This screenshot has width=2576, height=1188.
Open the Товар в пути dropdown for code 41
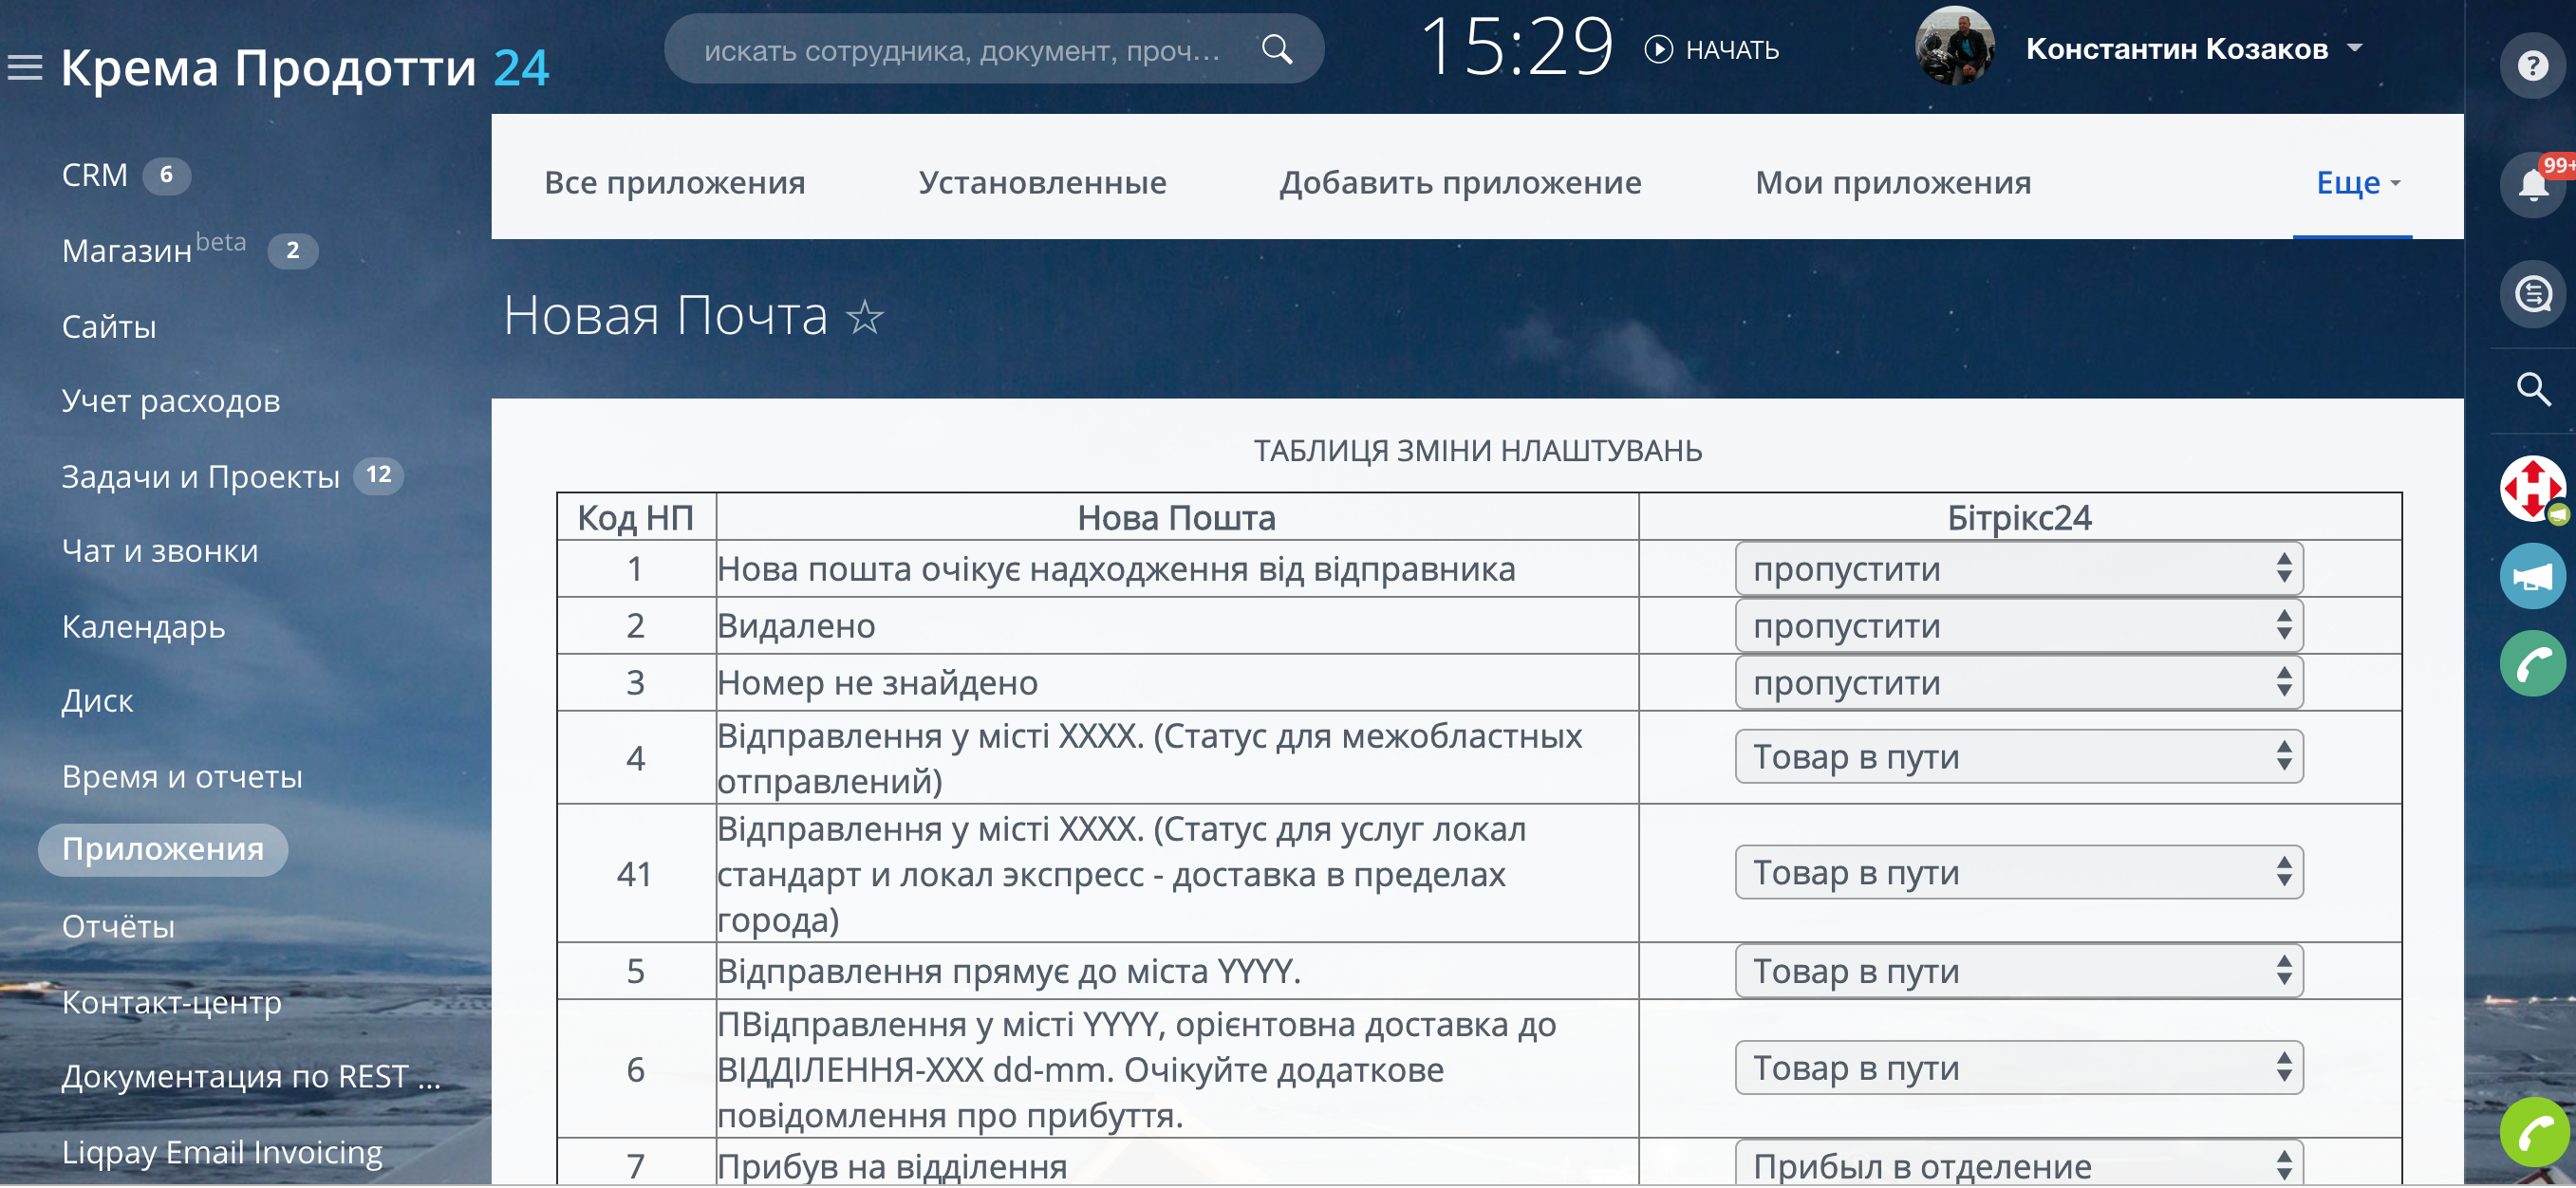coord(2018,873)
